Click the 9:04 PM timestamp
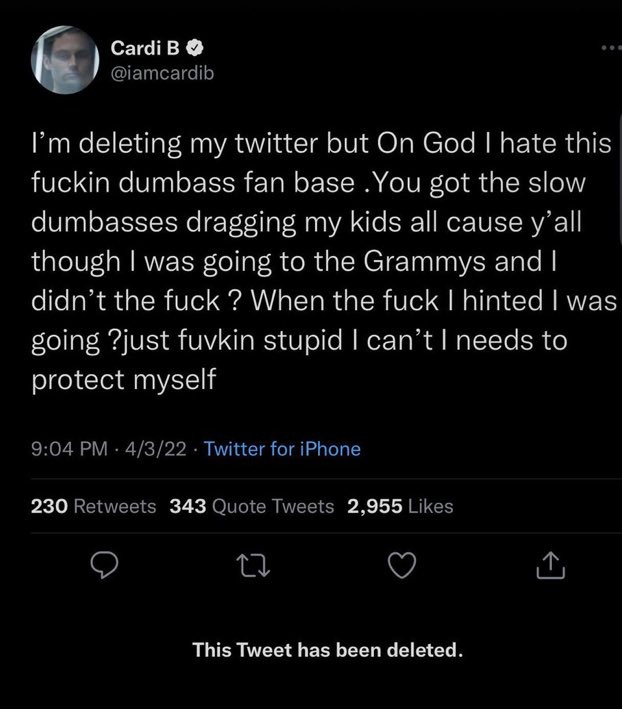This screenshot has height=709, width=622. pyautogui.click(x=71, y=449)
